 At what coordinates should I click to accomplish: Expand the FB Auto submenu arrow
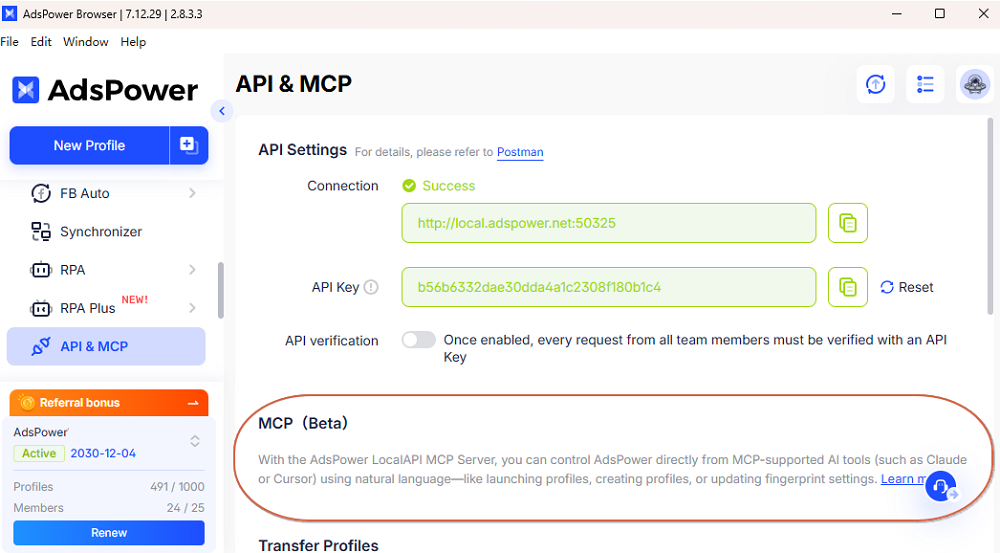point(192,193)
